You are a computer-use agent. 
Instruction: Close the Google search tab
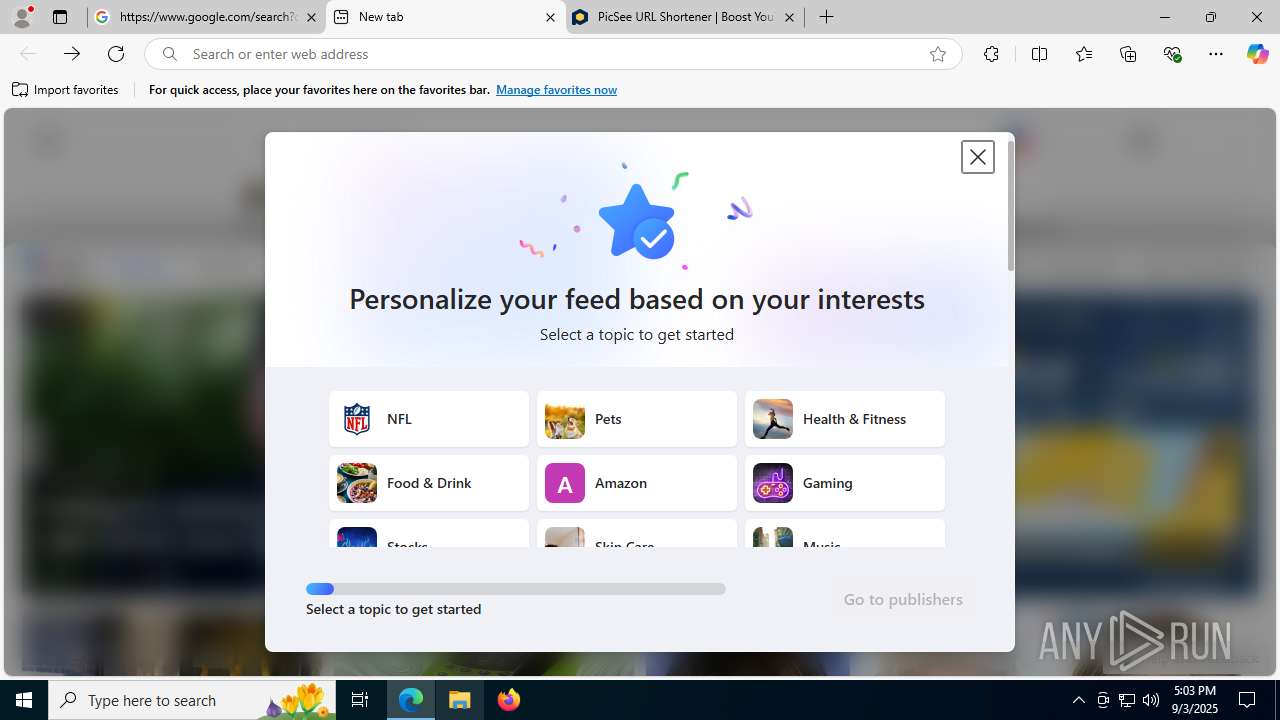[x=311, y=17]
